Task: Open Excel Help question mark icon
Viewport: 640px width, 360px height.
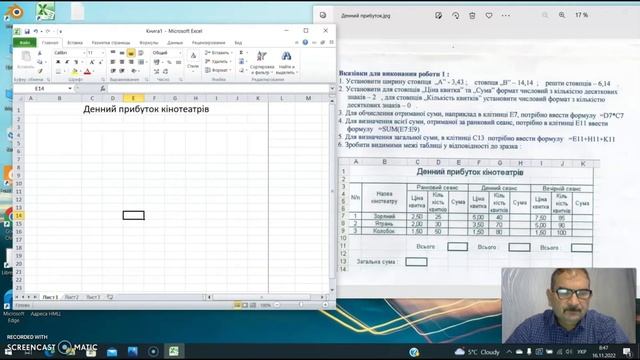Action: (305, 42)
